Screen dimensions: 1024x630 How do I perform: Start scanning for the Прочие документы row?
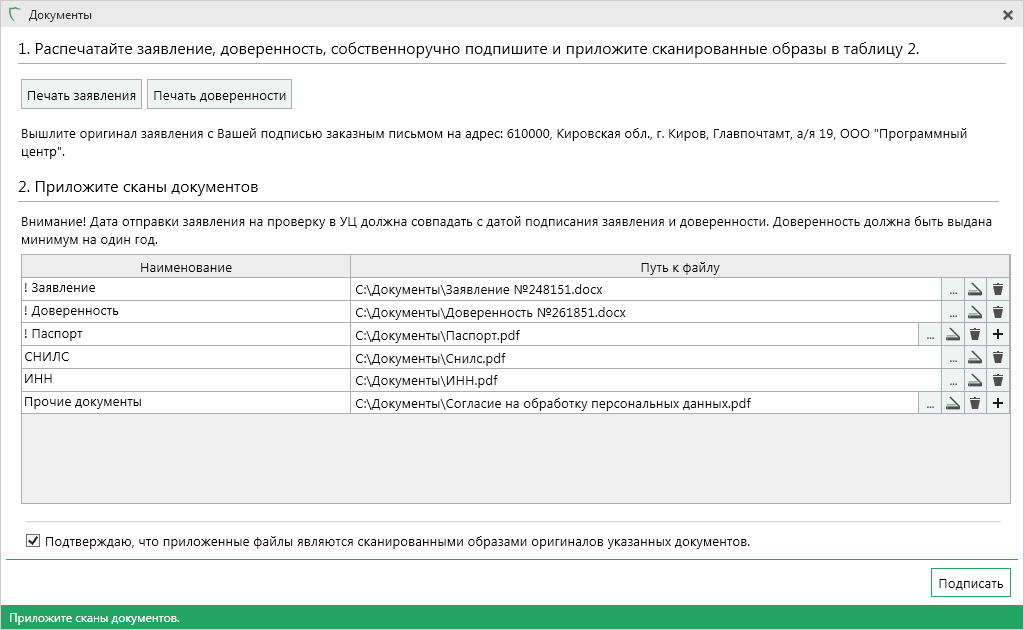click(x=952, y=403)
